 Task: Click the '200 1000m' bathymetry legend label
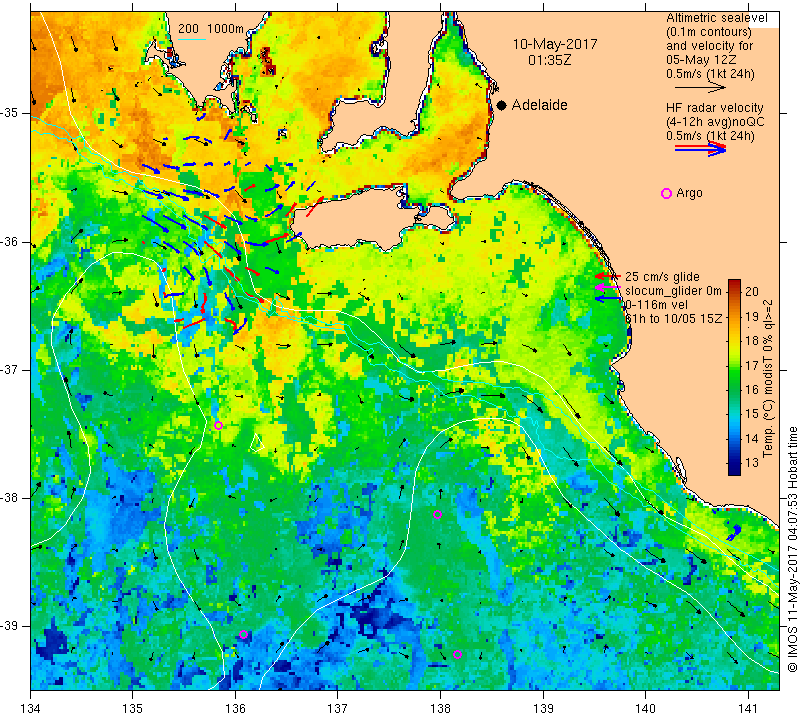click(211, 29)
